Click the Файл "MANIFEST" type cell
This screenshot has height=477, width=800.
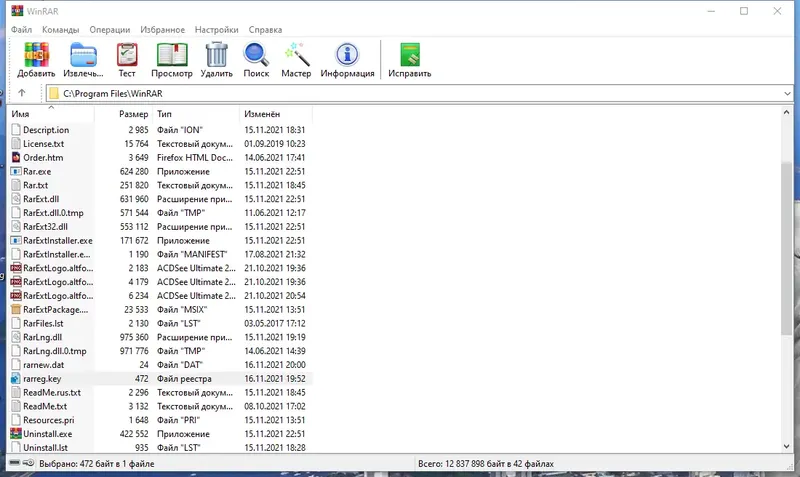click(191, 254)
